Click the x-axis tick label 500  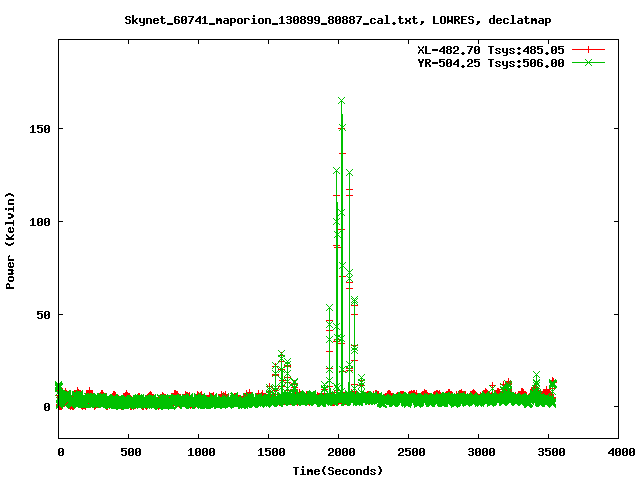click(x=131, y=452)
